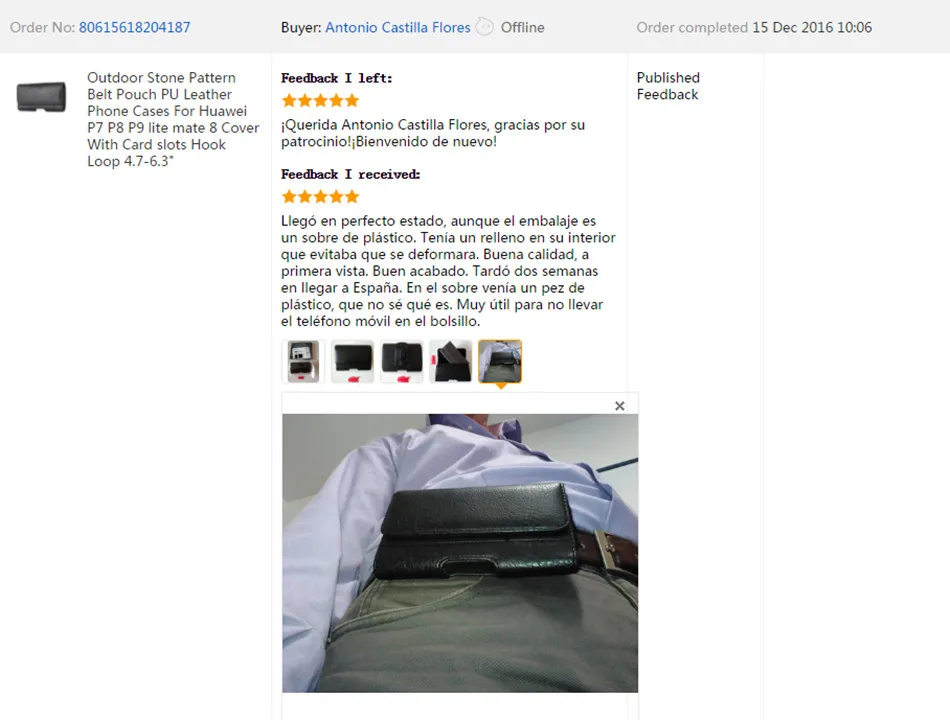This screenshot has width=950, height=720.
Task: Click star rating under Feedback I left
Action: click(x=321, y=101)
